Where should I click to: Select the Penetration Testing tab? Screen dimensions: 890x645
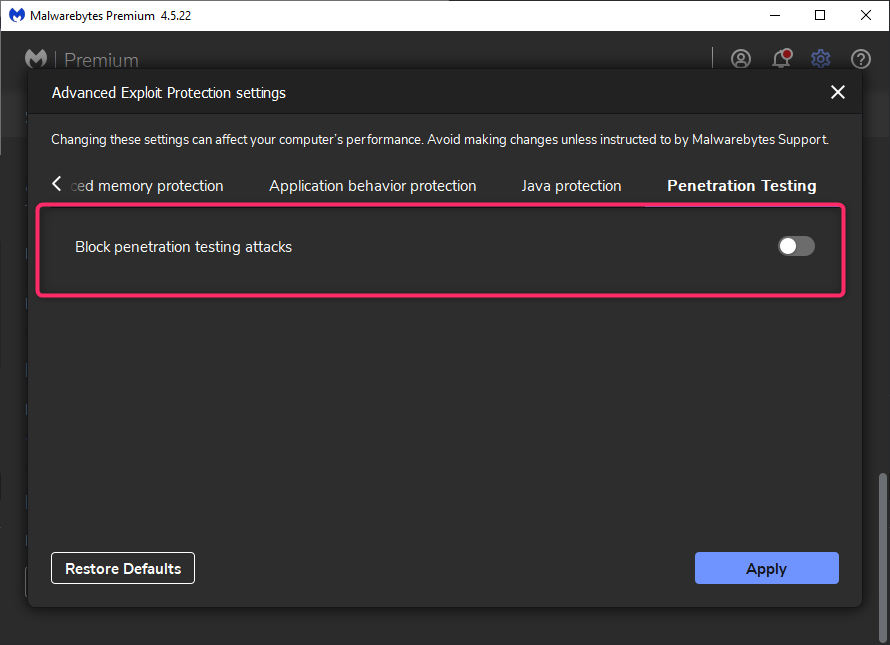click(741, 186)
